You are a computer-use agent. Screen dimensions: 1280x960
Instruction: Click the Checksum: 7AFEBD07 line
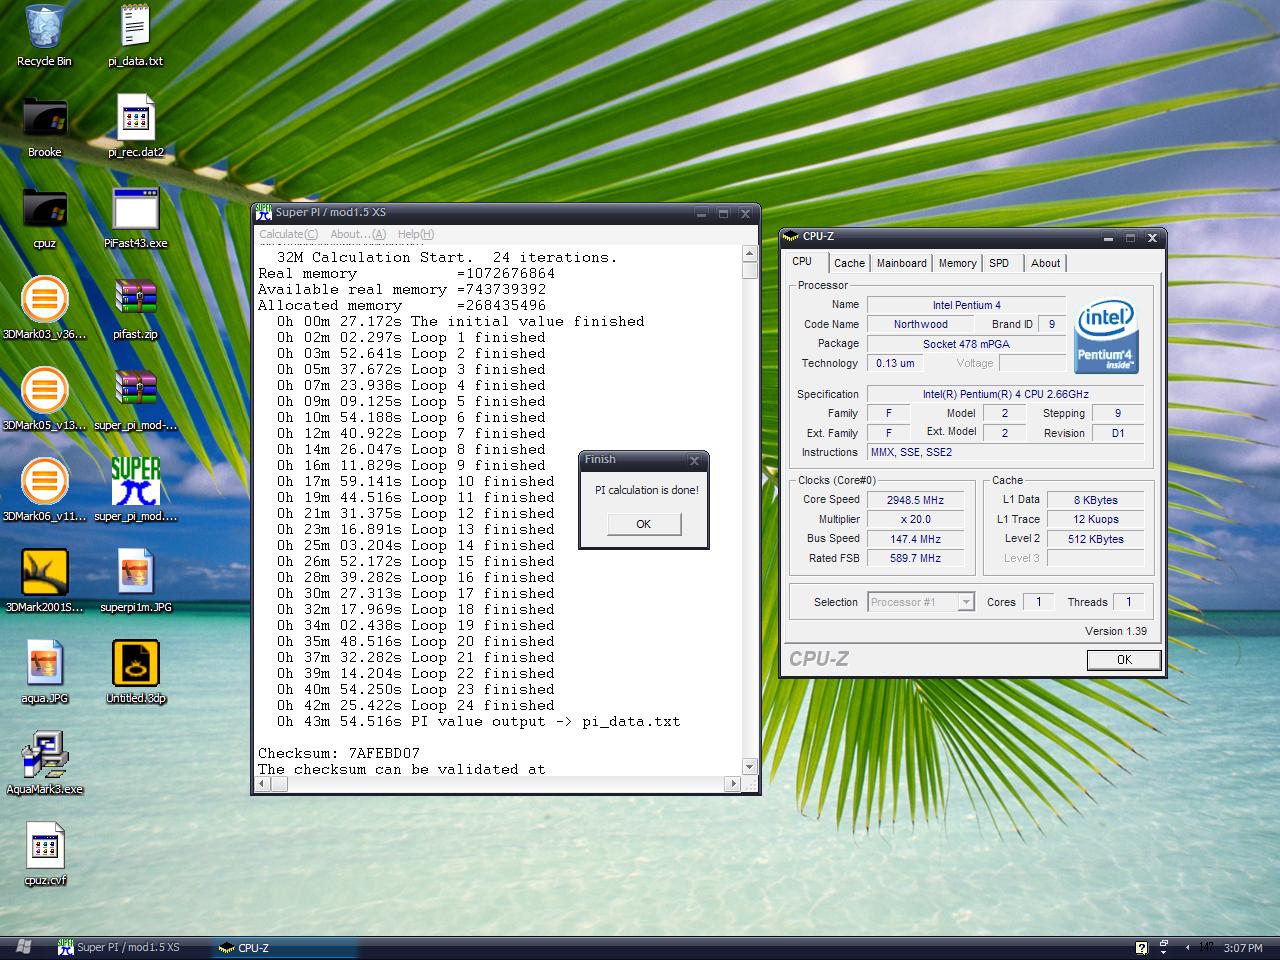(x=339, y=753)
